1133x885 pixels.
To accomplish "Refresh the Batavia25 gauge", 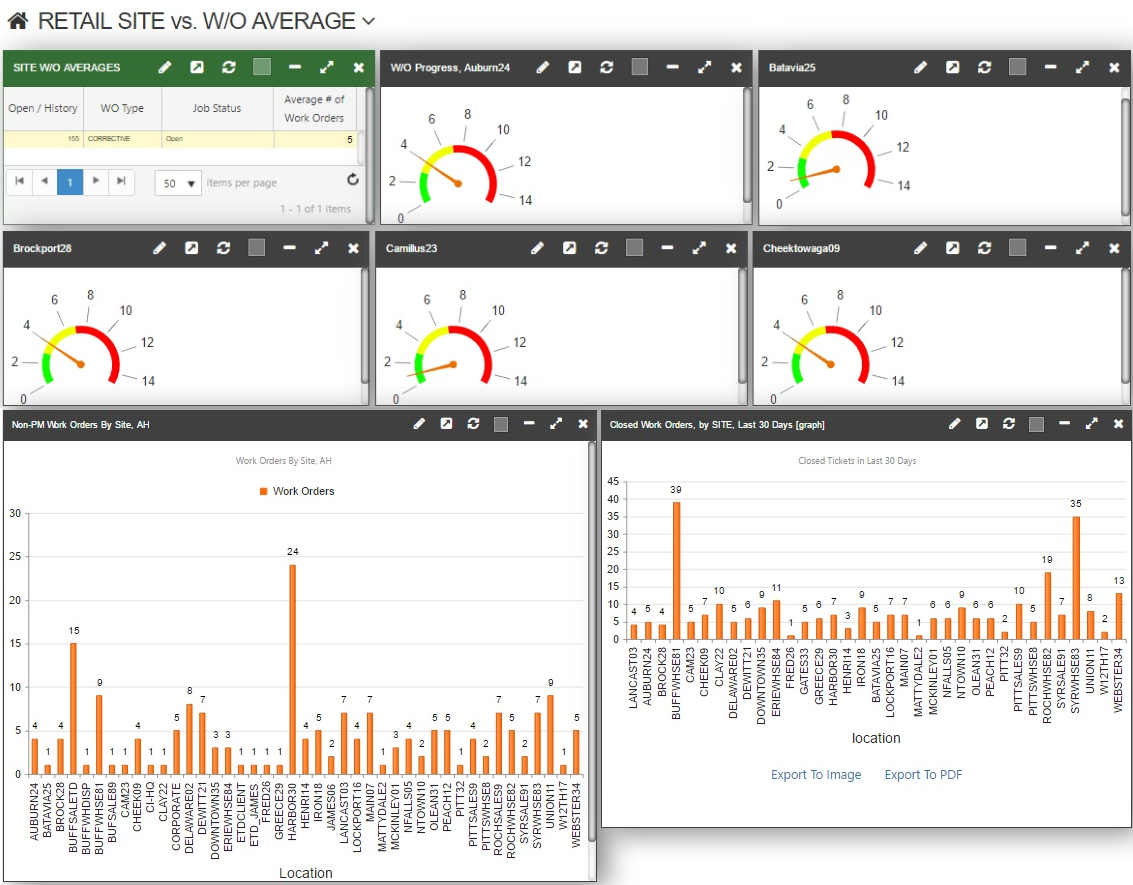I will pyautogui.click(x=985, y=67).
